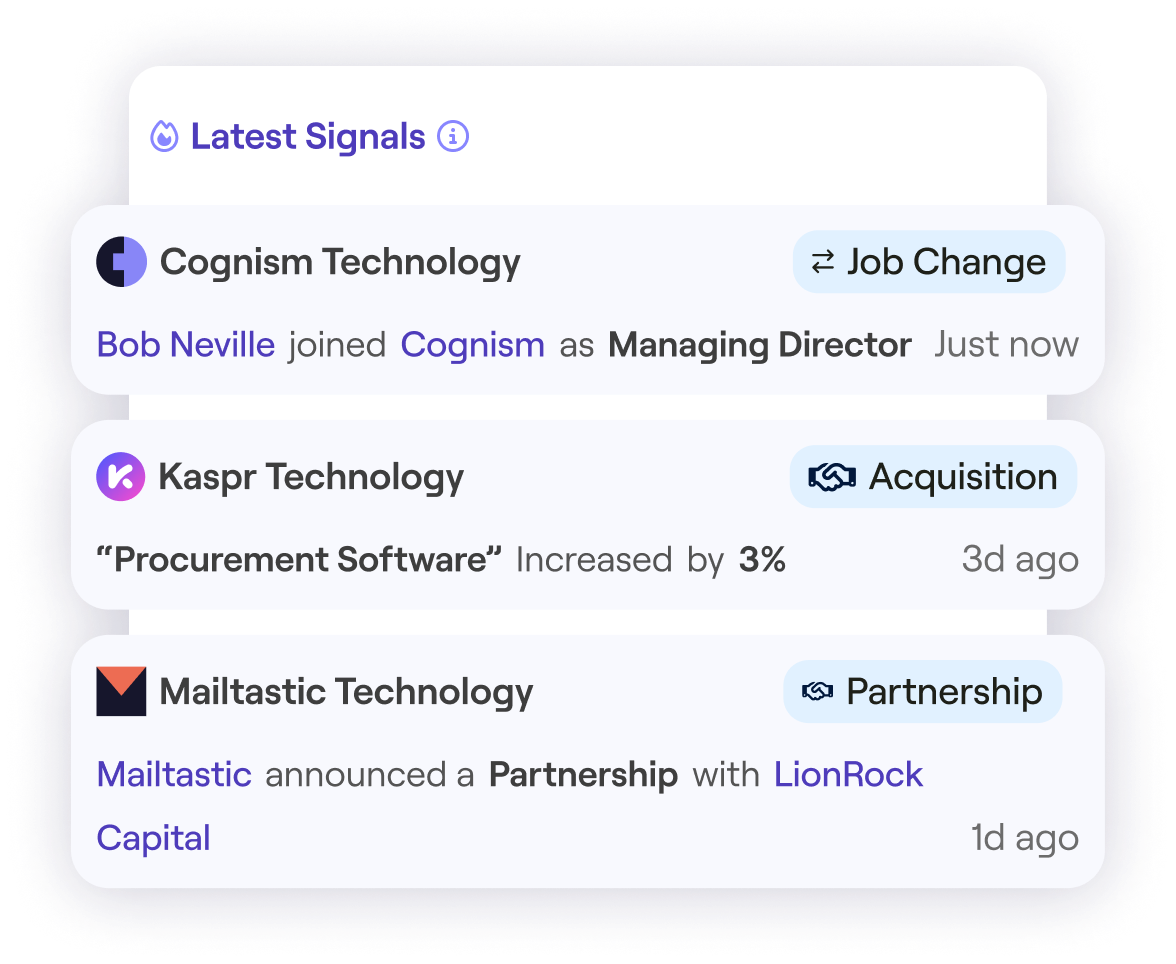This screenshot has width=1176, height=964.
Task: Click the Mailtastic Technology company name
Action: pyautogui.click(x=346, y=691)
